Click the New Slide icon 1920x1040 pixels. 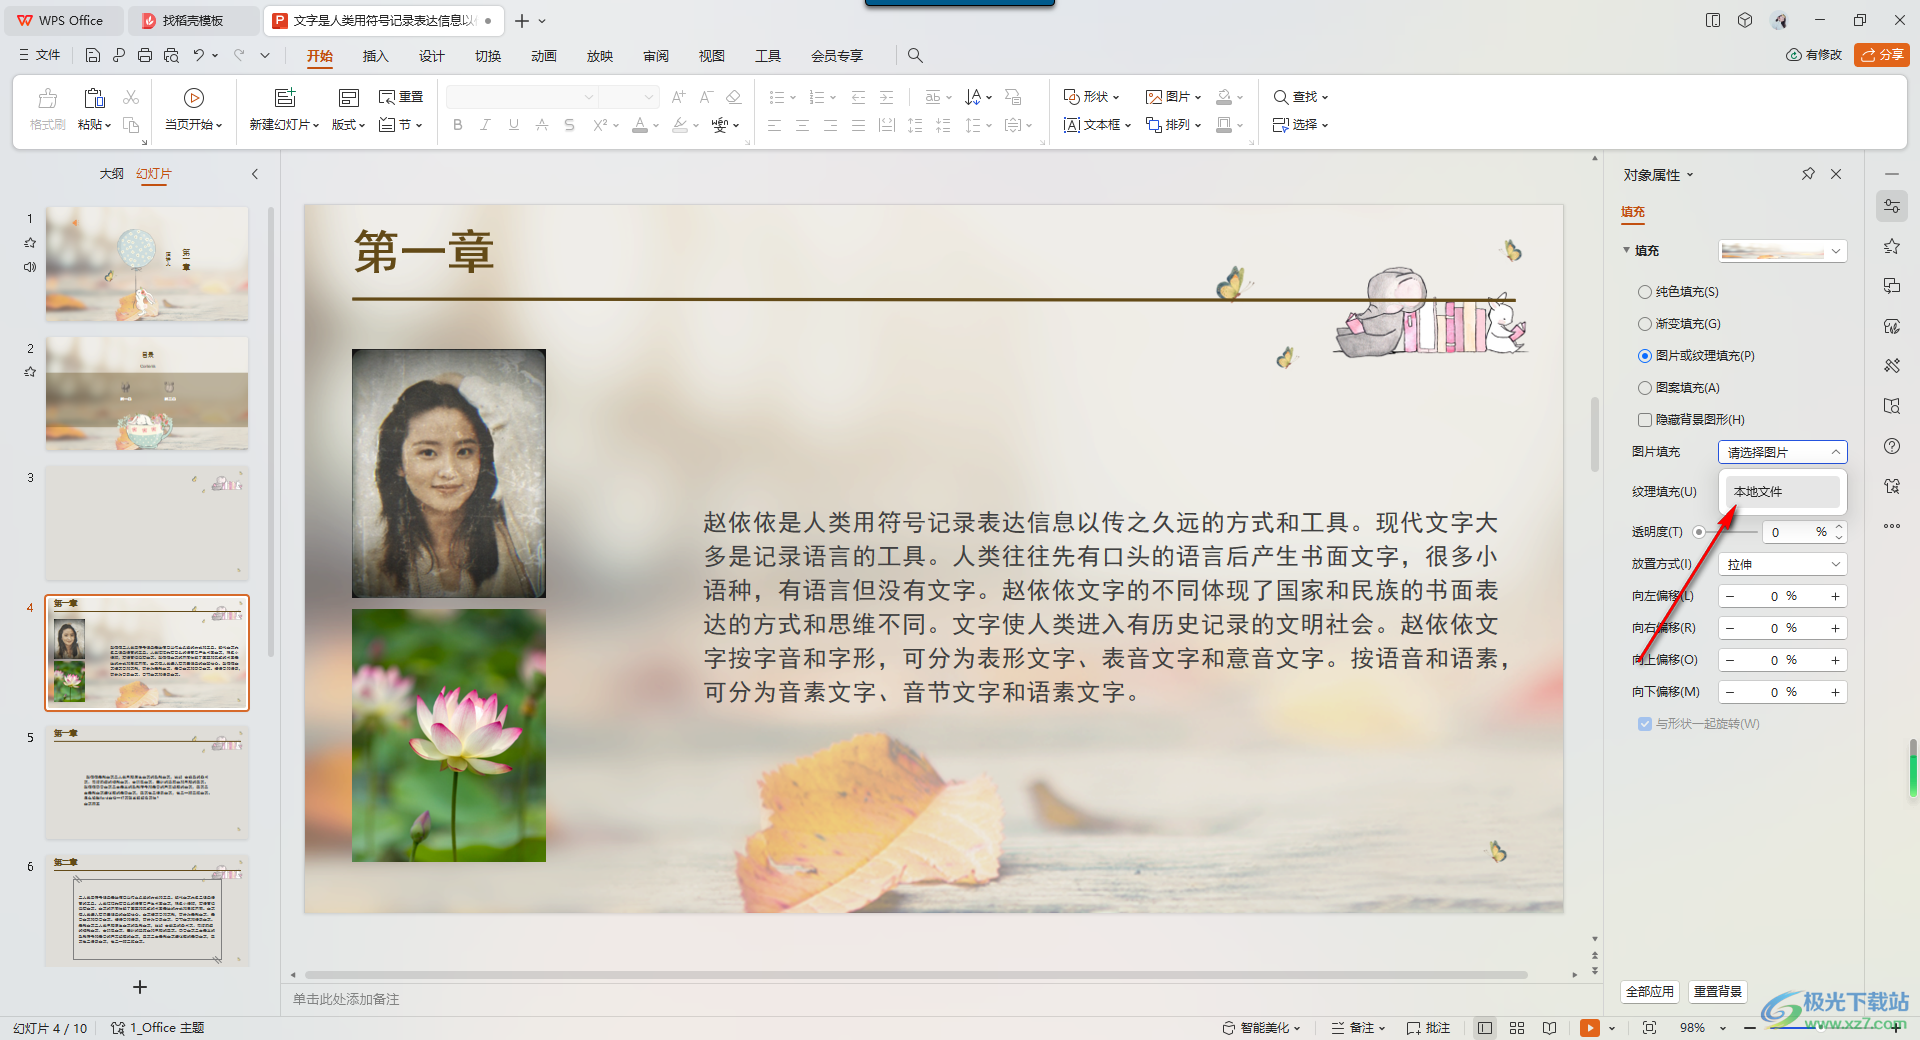285,98
